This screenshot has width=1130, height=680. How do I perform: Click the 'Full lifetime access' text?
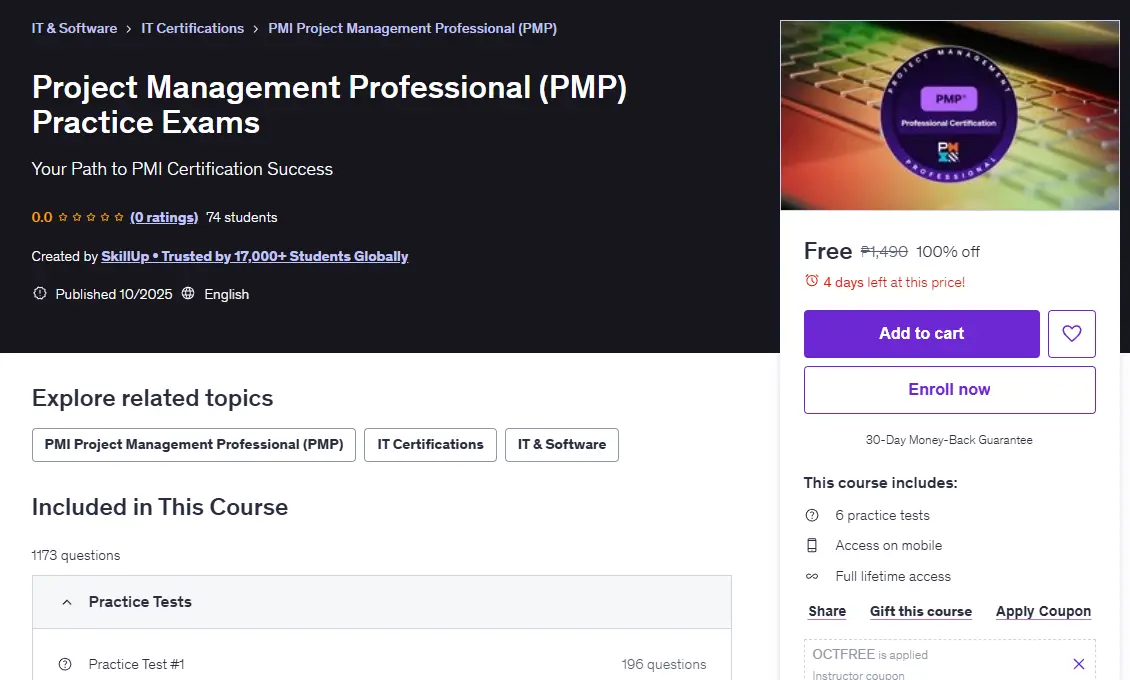(x=893, y=576)
